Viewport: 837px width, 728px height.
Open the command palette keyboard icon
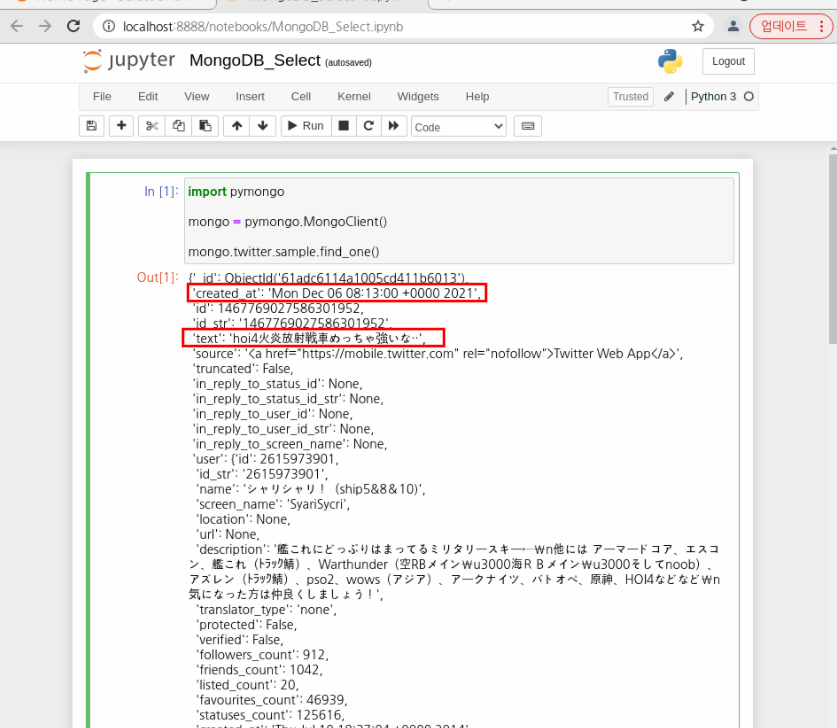pos(528,126)
